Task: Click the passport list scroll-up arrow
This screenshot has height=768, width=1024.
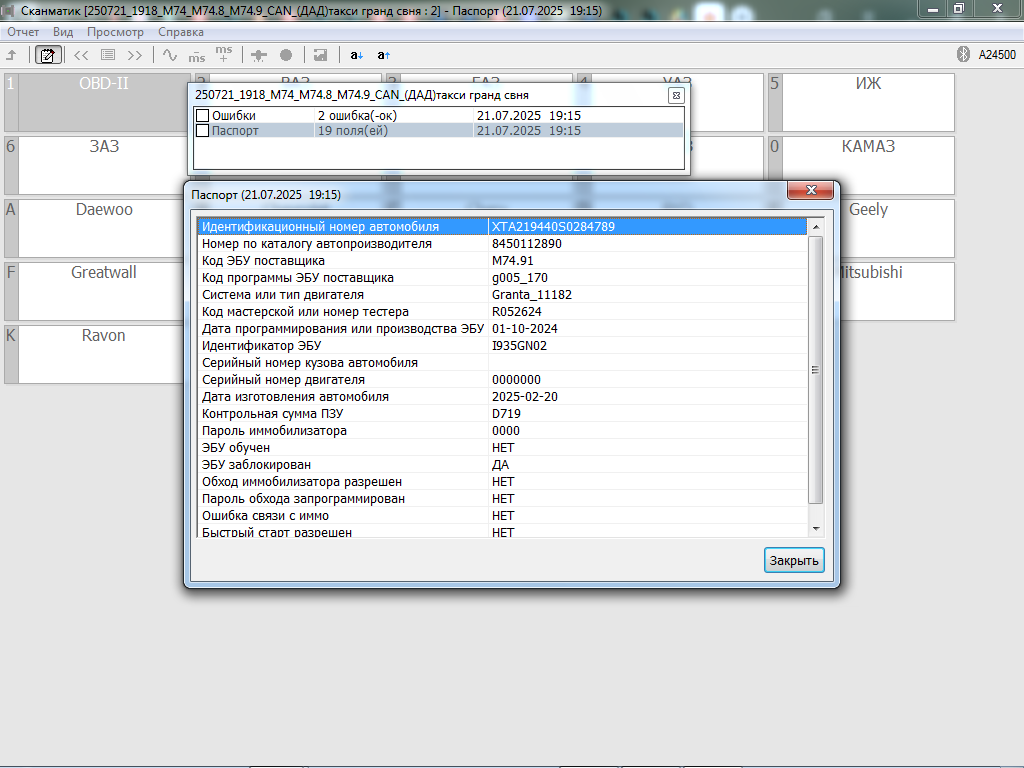Action: pyautogui.click(x=815, y=227)
